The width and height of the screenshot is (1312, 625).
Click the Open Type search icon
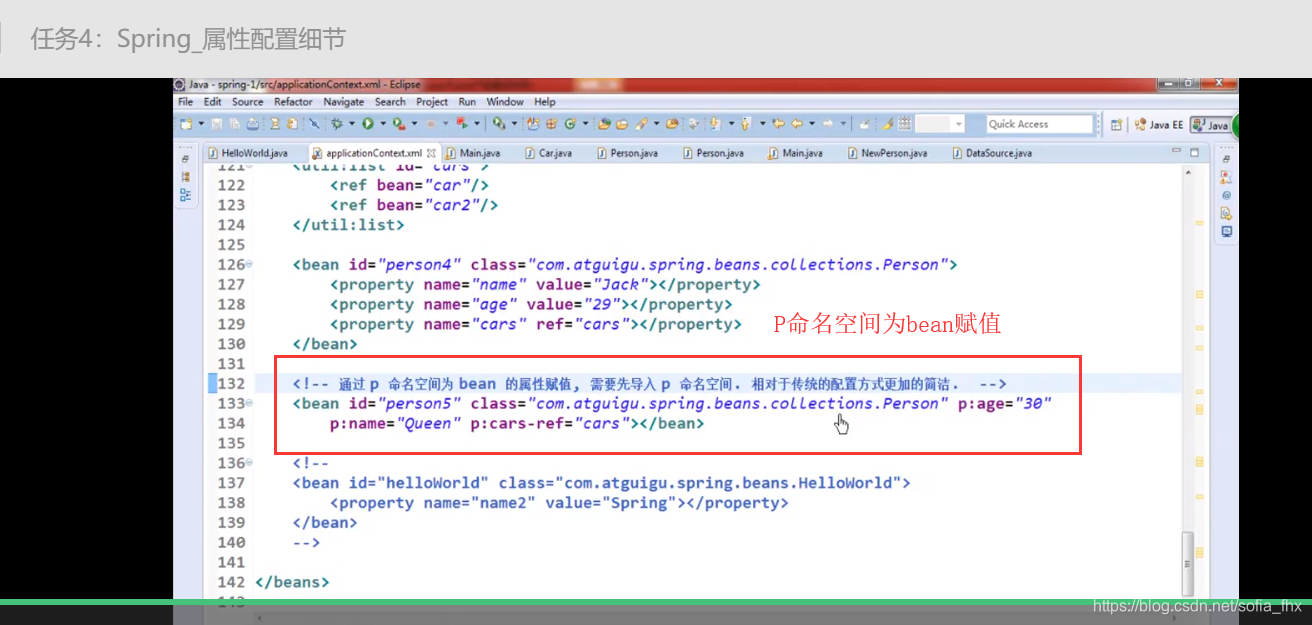604,124
